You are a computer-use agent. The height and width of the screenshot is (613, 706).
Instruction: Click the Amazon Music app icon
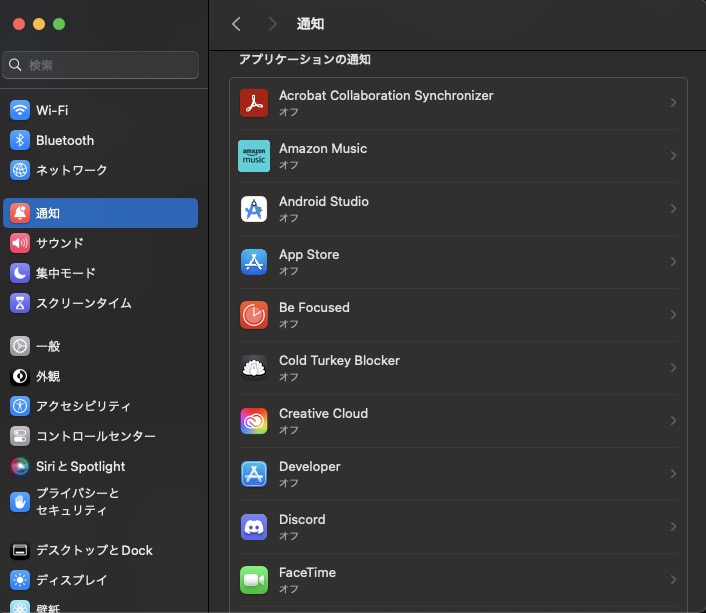click(x=254, y=156)
